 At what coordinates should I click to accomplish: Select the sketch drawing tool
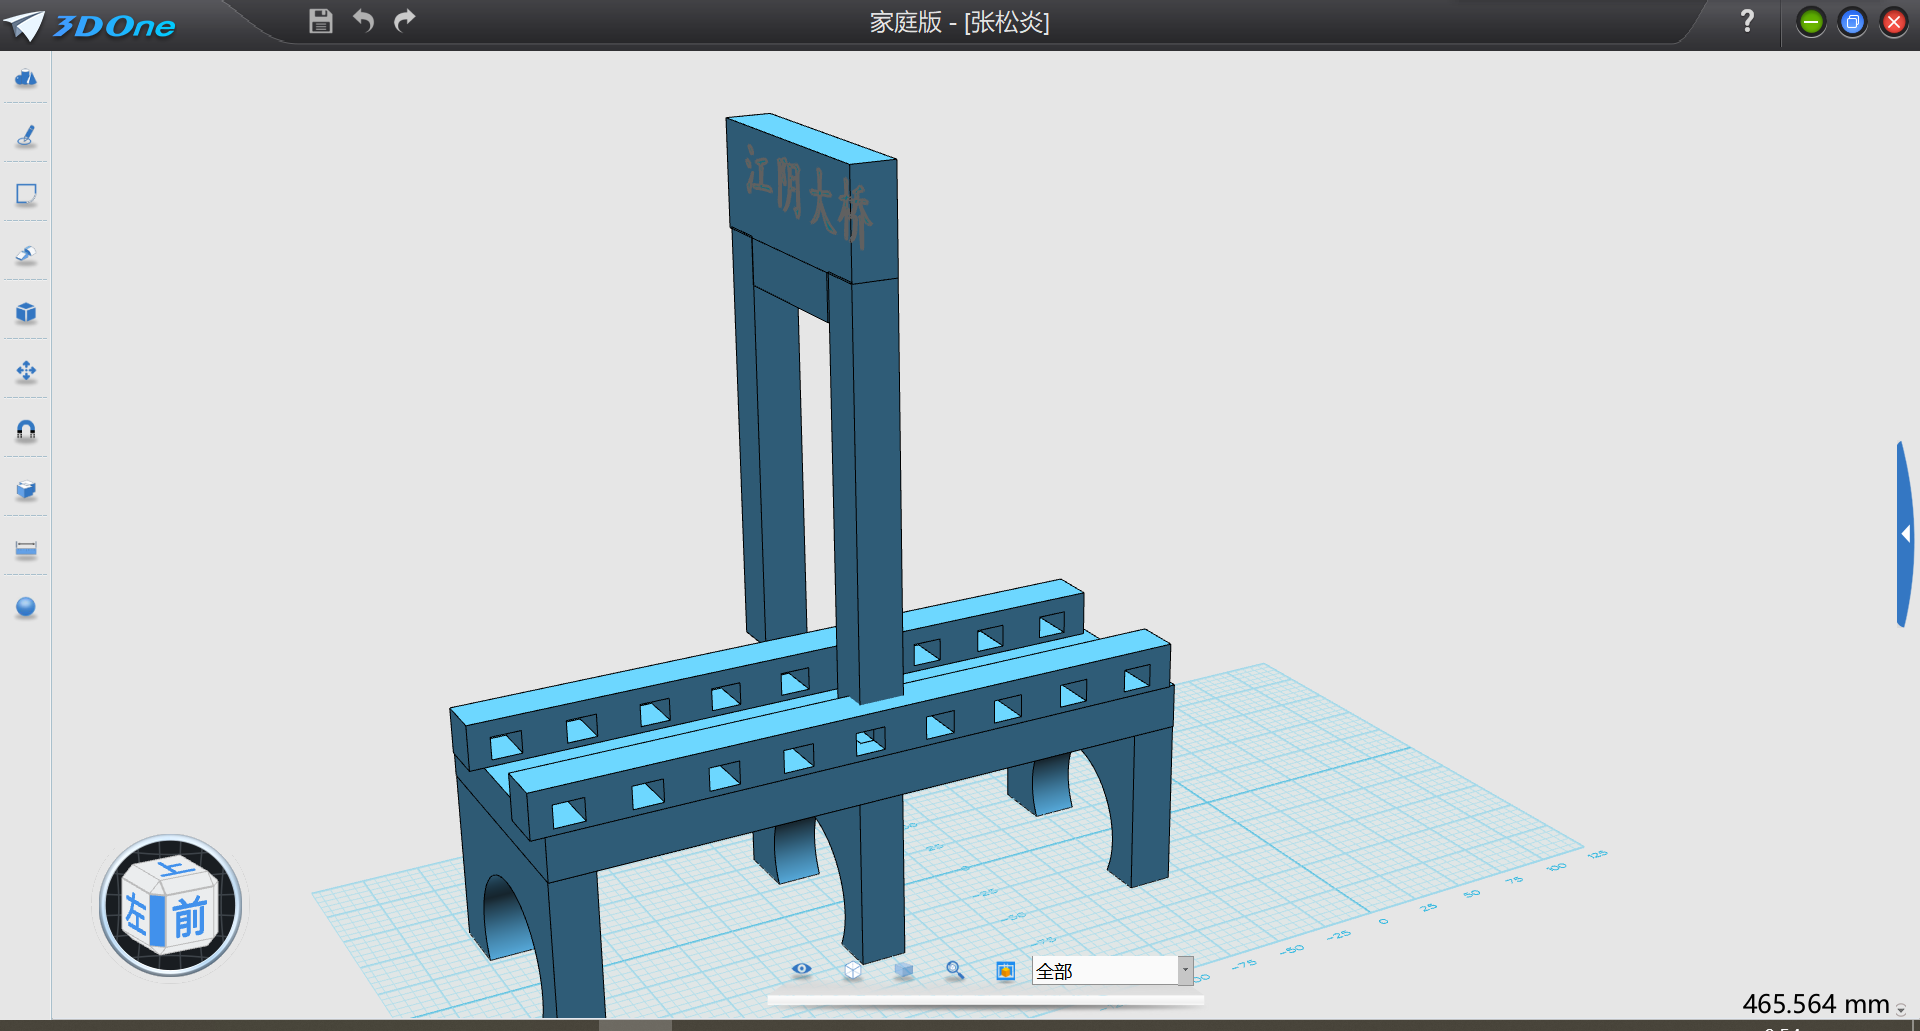click(26, 136)
